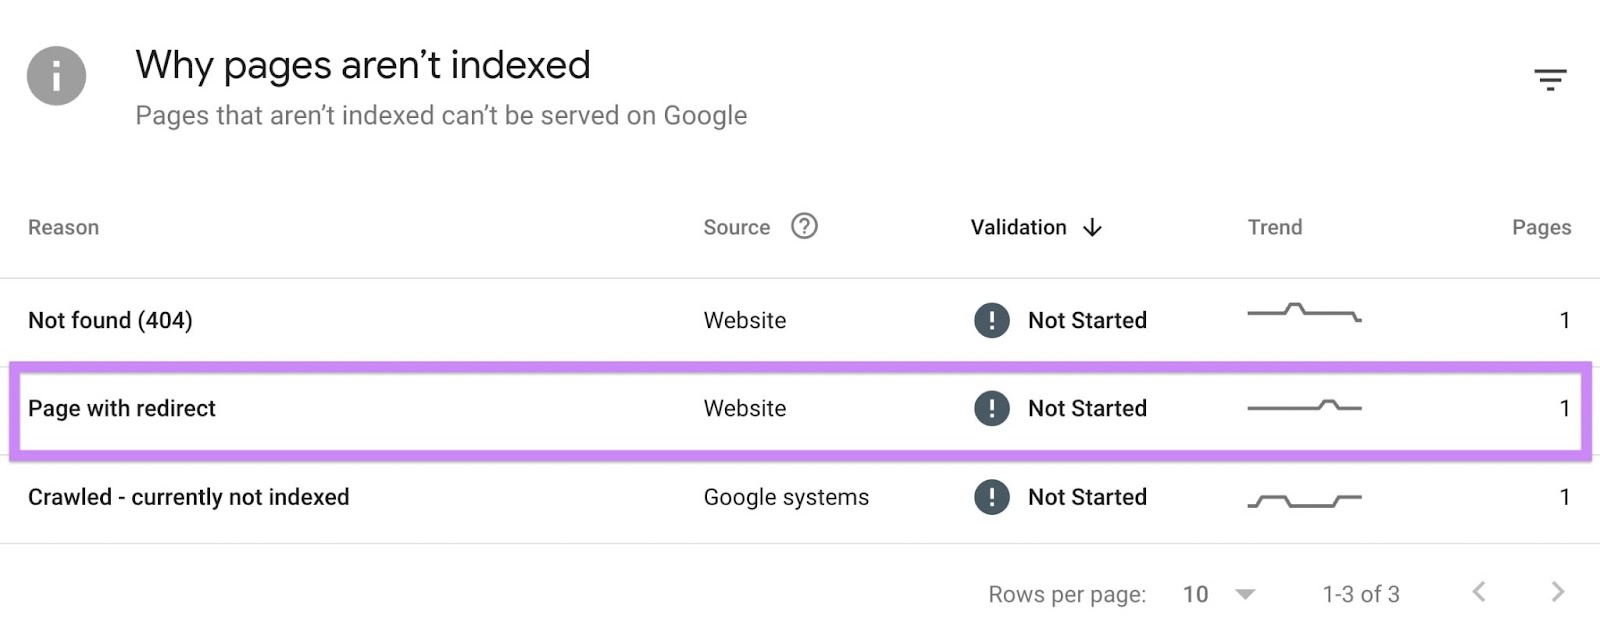Open the Not found (404) reason entry
The width and height of the screenshot is (1600, 619).
click(x=109, y=321)
